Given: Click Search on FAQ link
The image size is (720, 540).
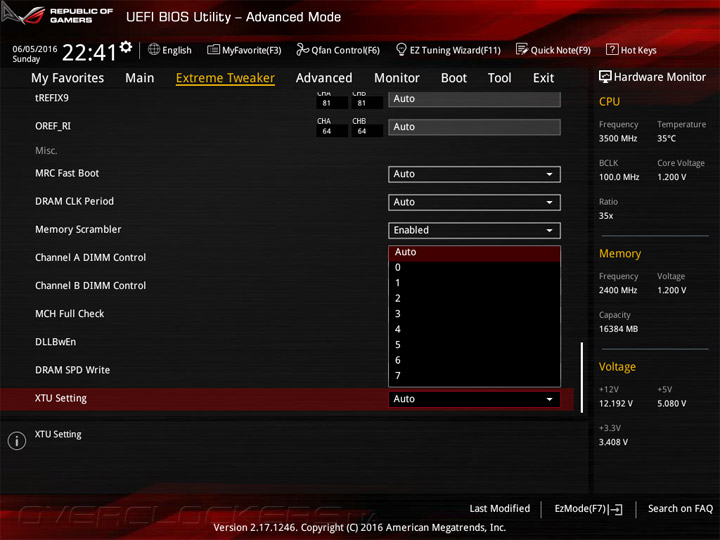Looking at the screenshot, I should pos(681,508).
